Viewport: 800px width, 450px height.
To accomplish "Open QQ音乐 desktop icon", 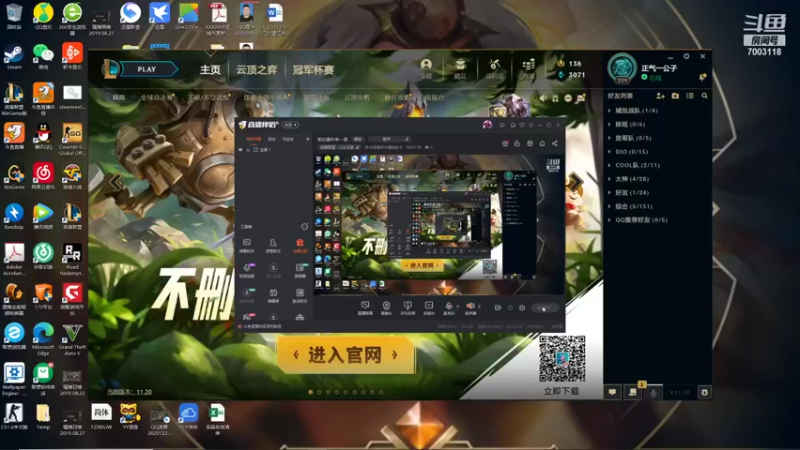I will 43,16.
